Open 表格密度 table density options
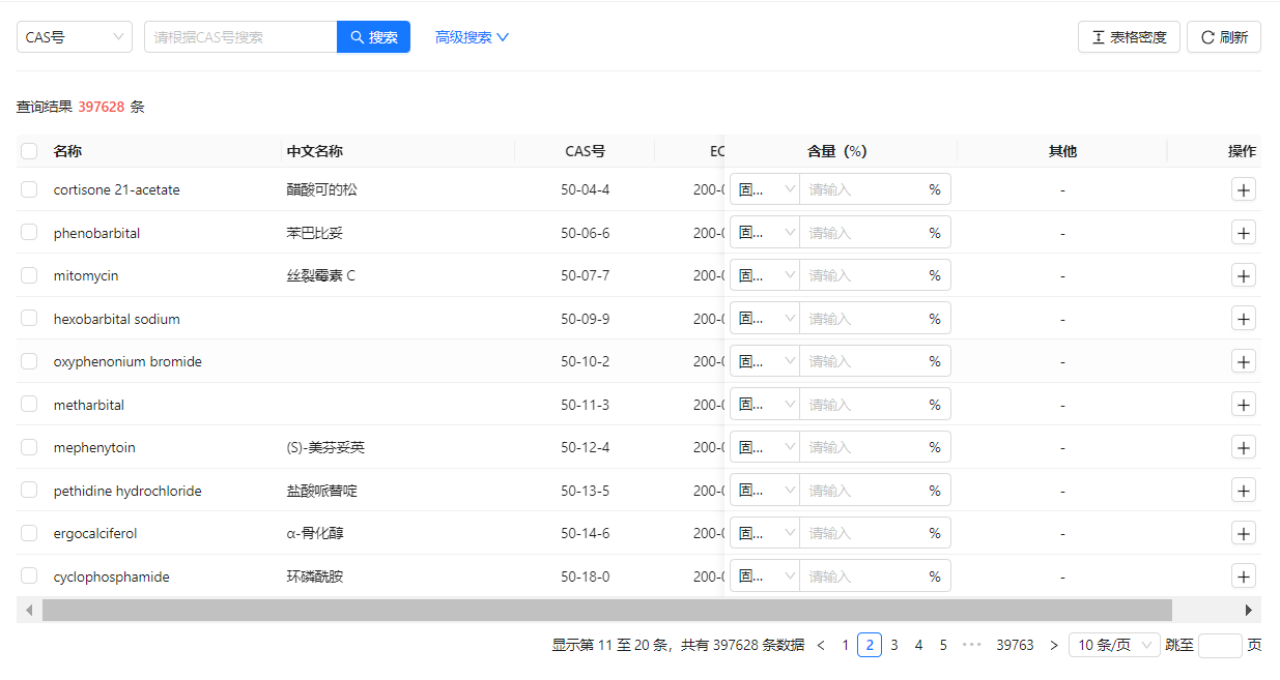The width and height of the screenshot is (1280, 680). click(x=1128, y=37)
